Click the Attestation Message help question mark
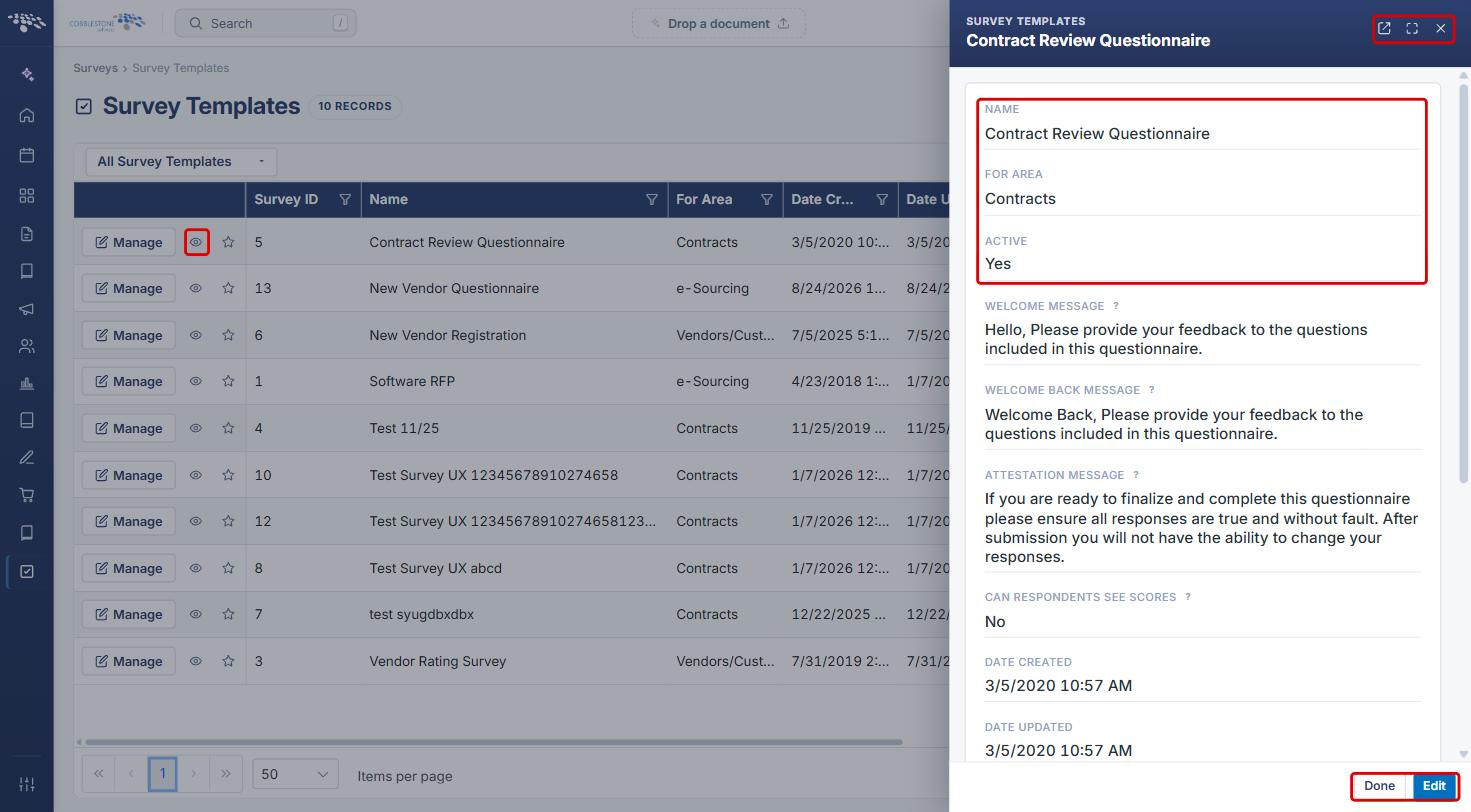1471x812 pixels. click(x=1136, y=475)
